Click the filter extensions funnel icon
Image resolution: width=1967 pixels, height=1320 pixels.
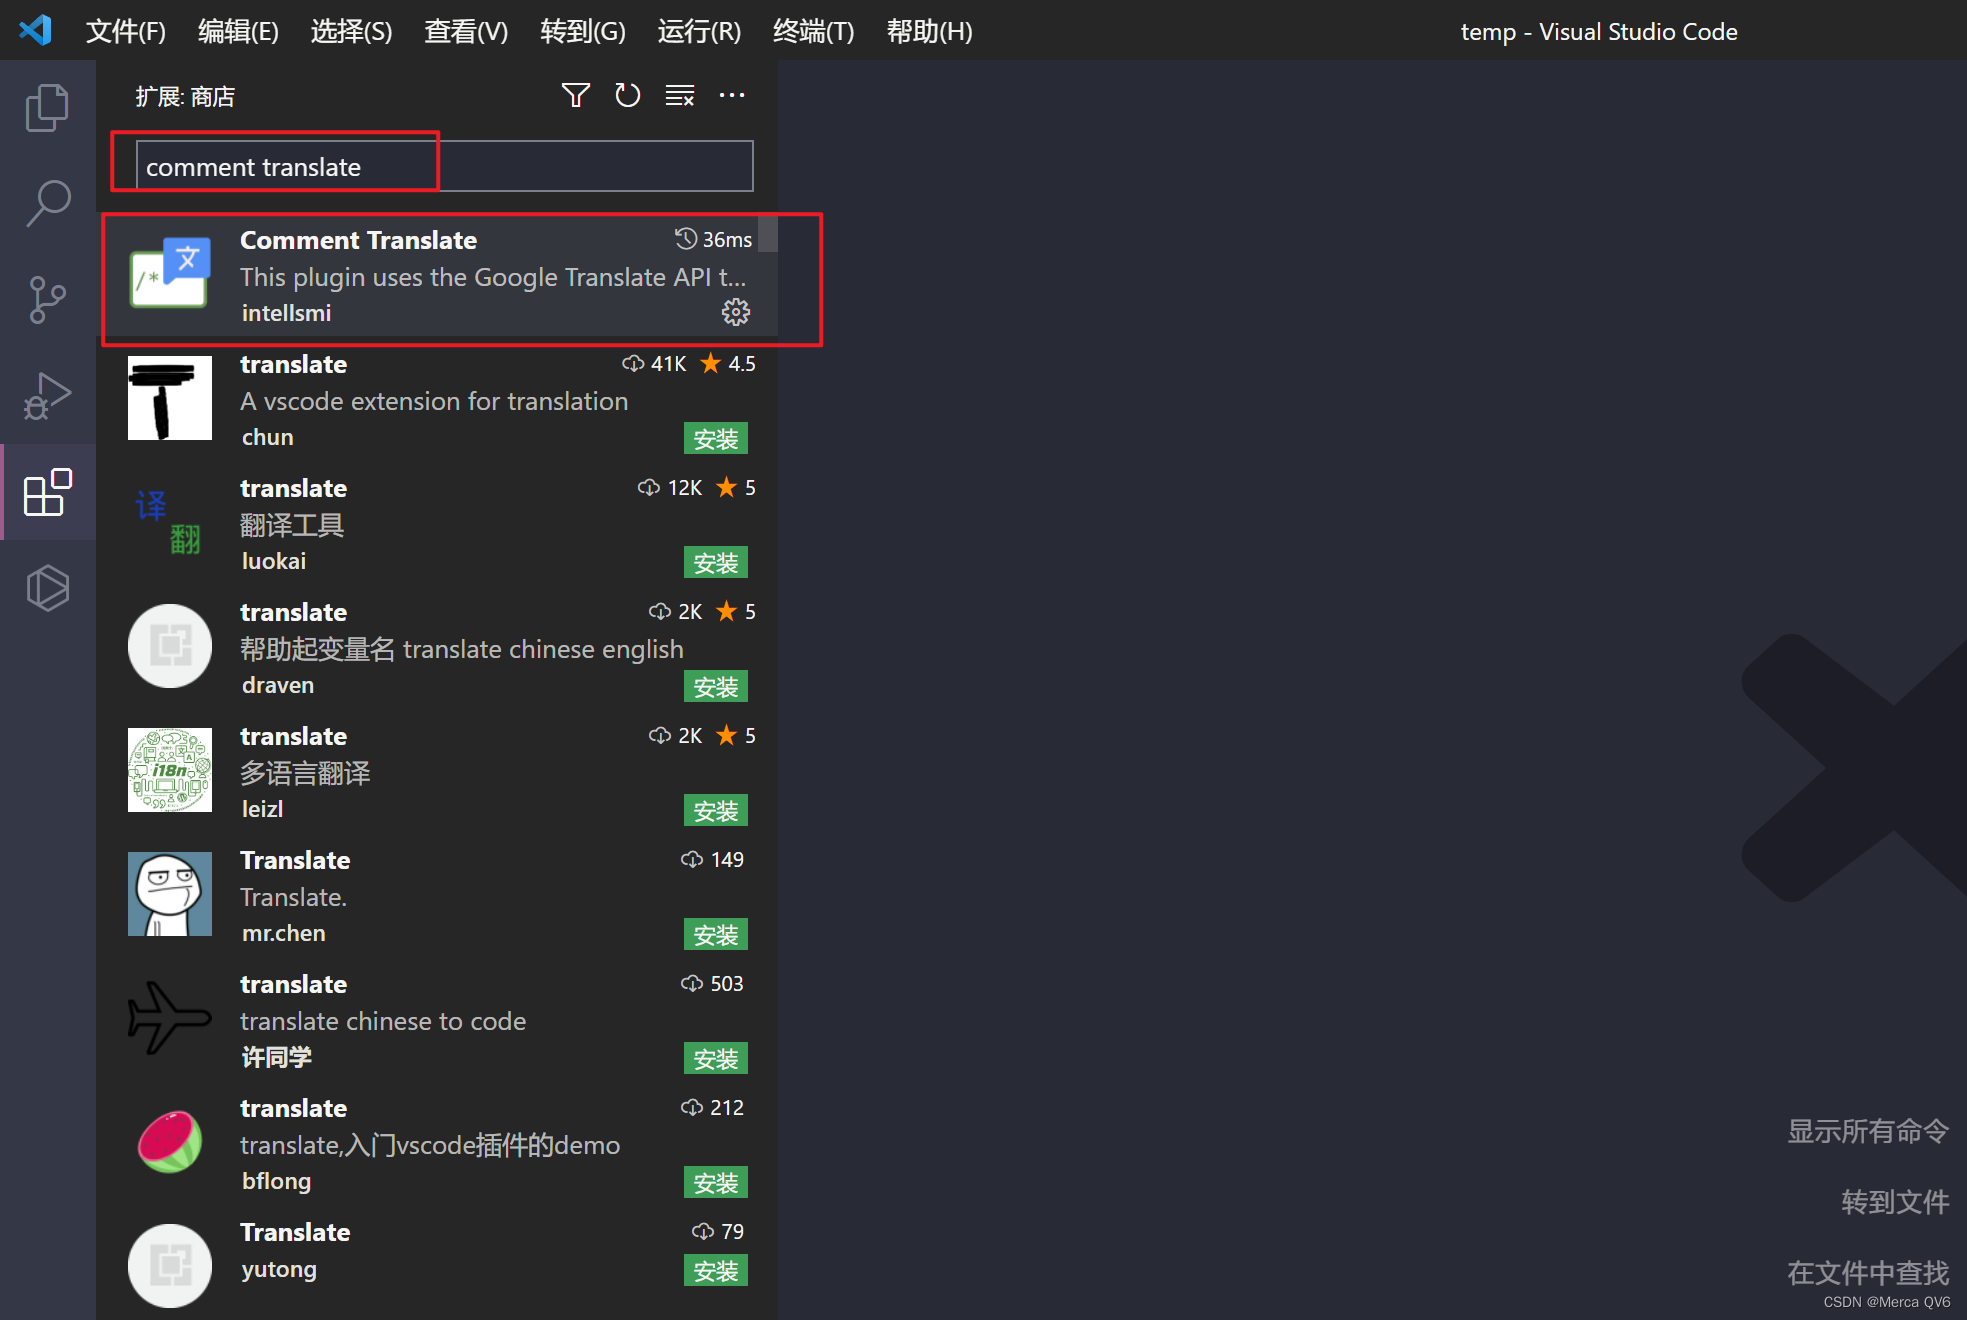click(x=575, y=96)
